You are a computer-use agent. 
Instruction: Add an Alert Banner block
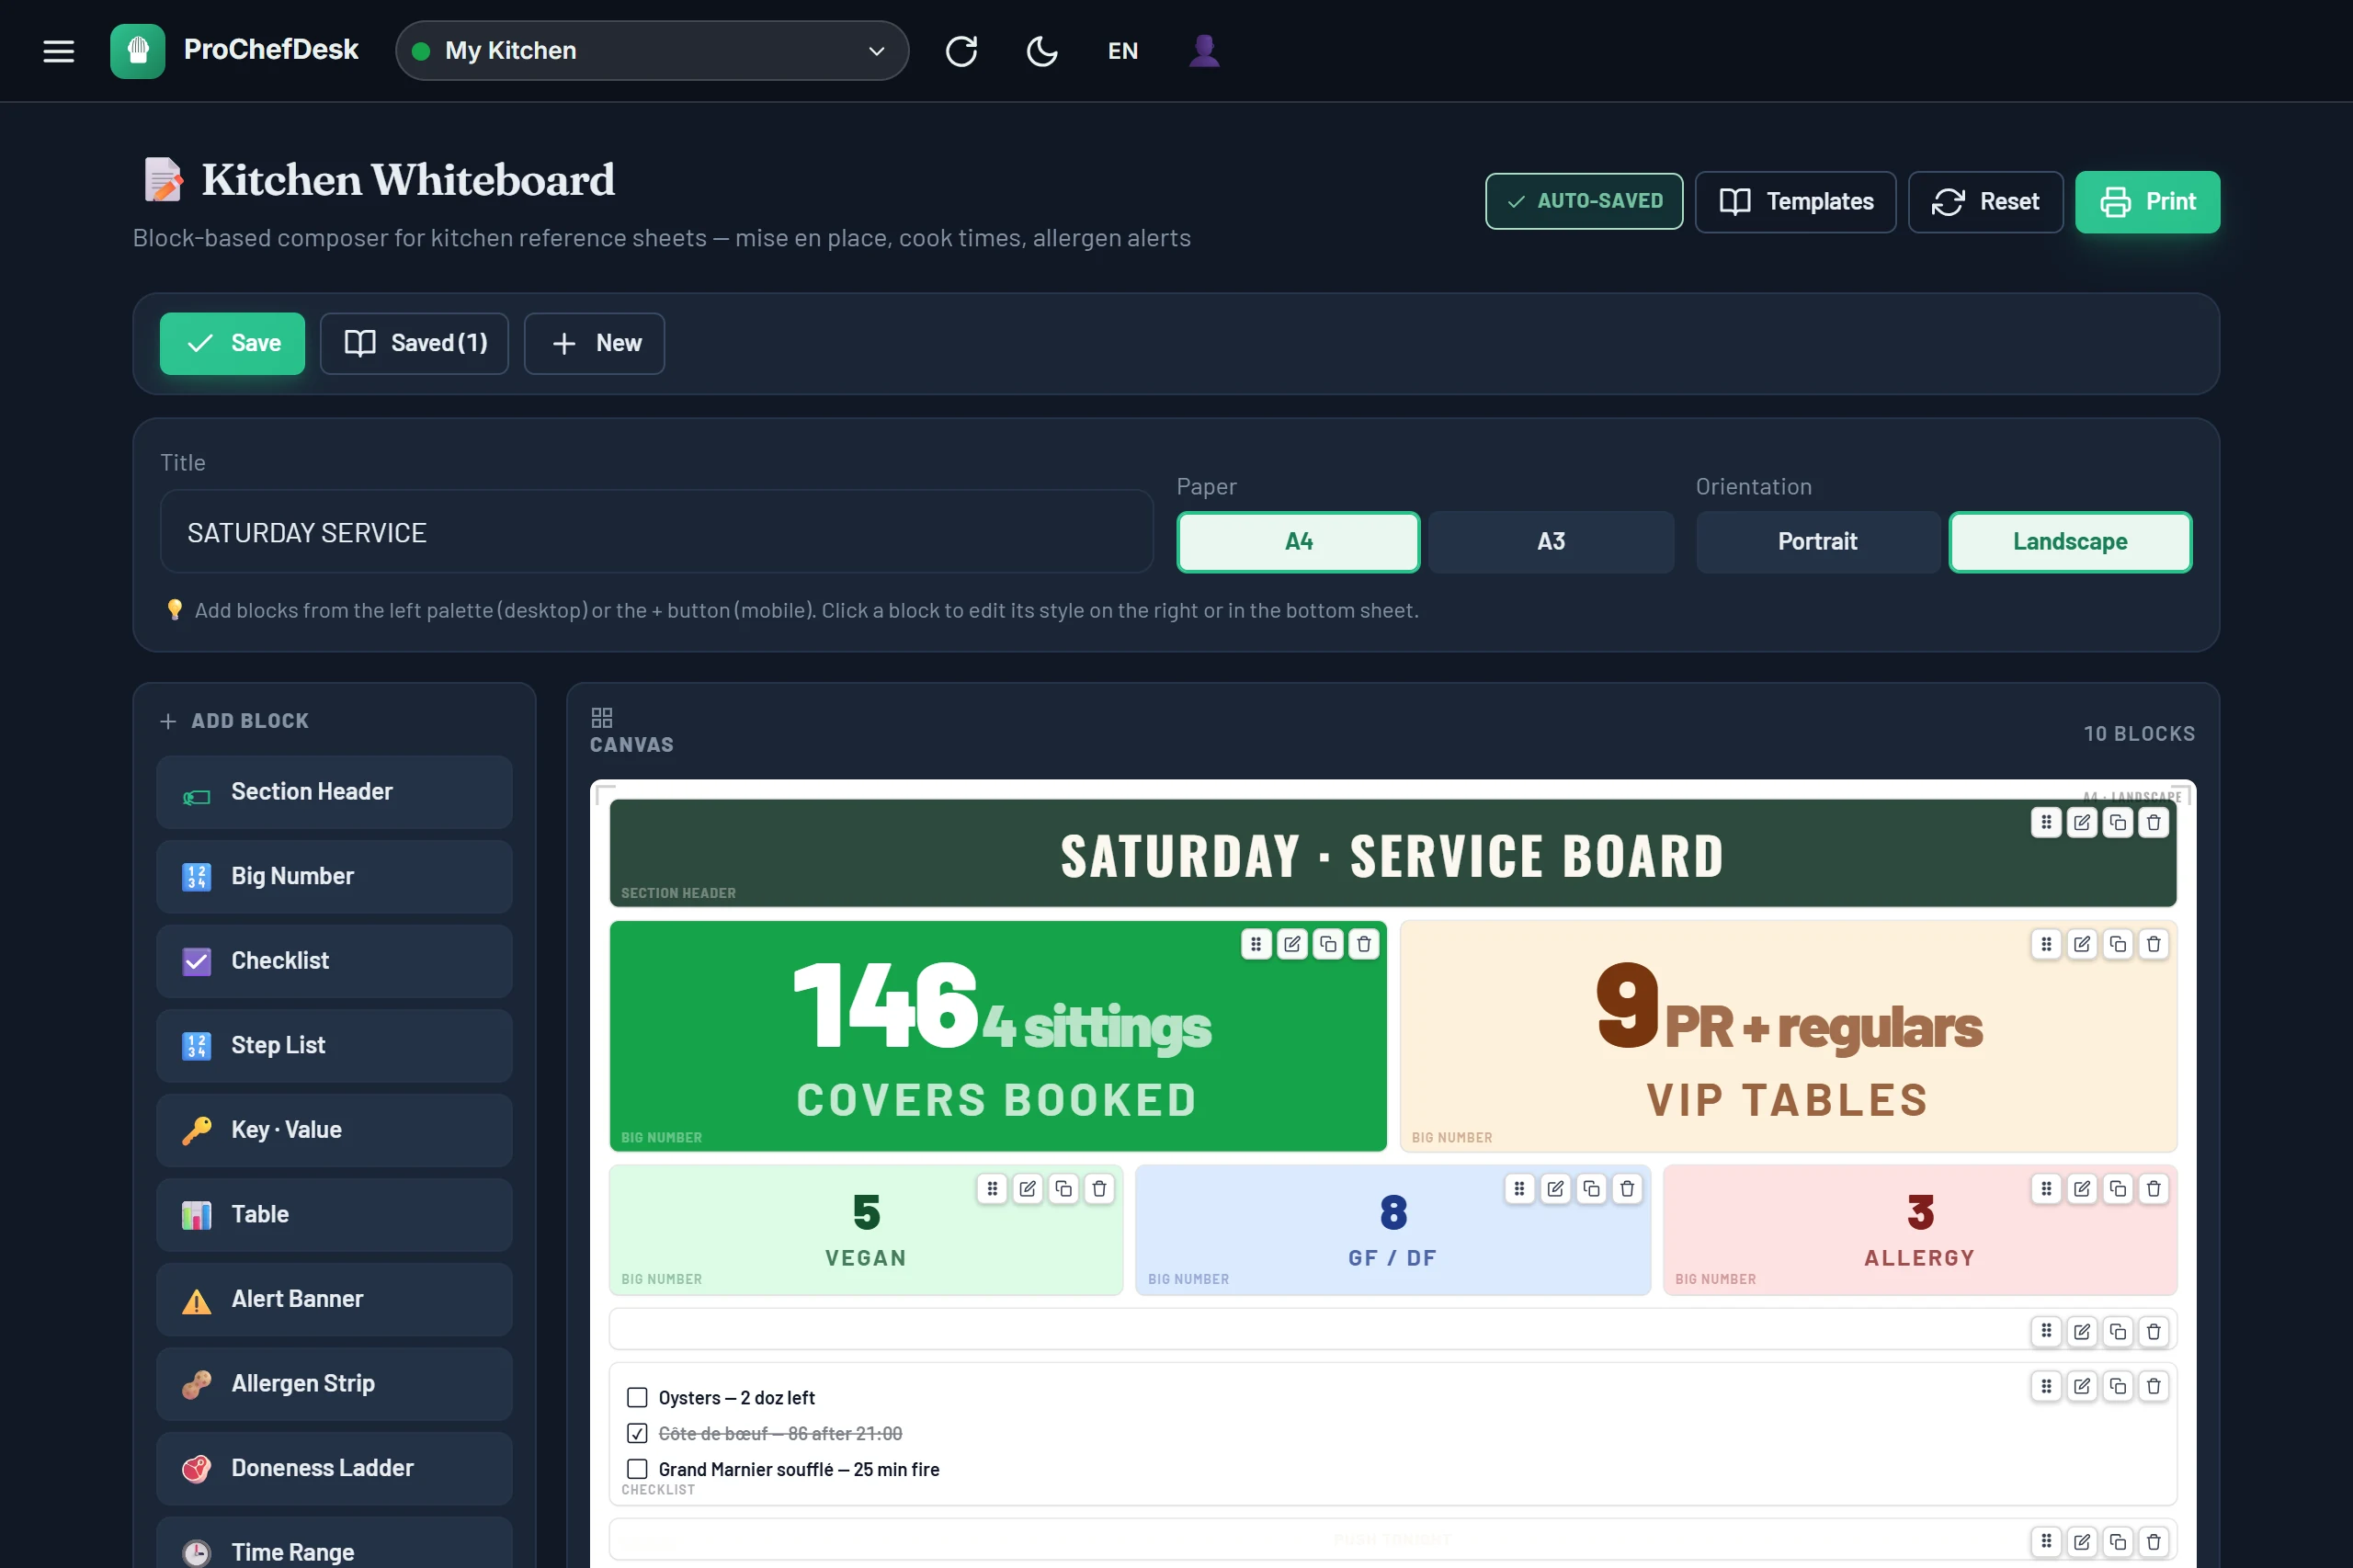click(x=334, y=1299)
